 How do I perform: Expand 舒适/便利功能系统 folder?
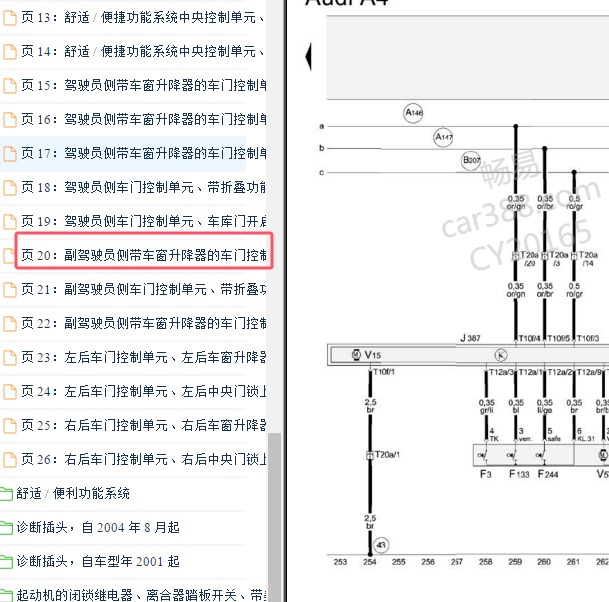coord(73,494)
